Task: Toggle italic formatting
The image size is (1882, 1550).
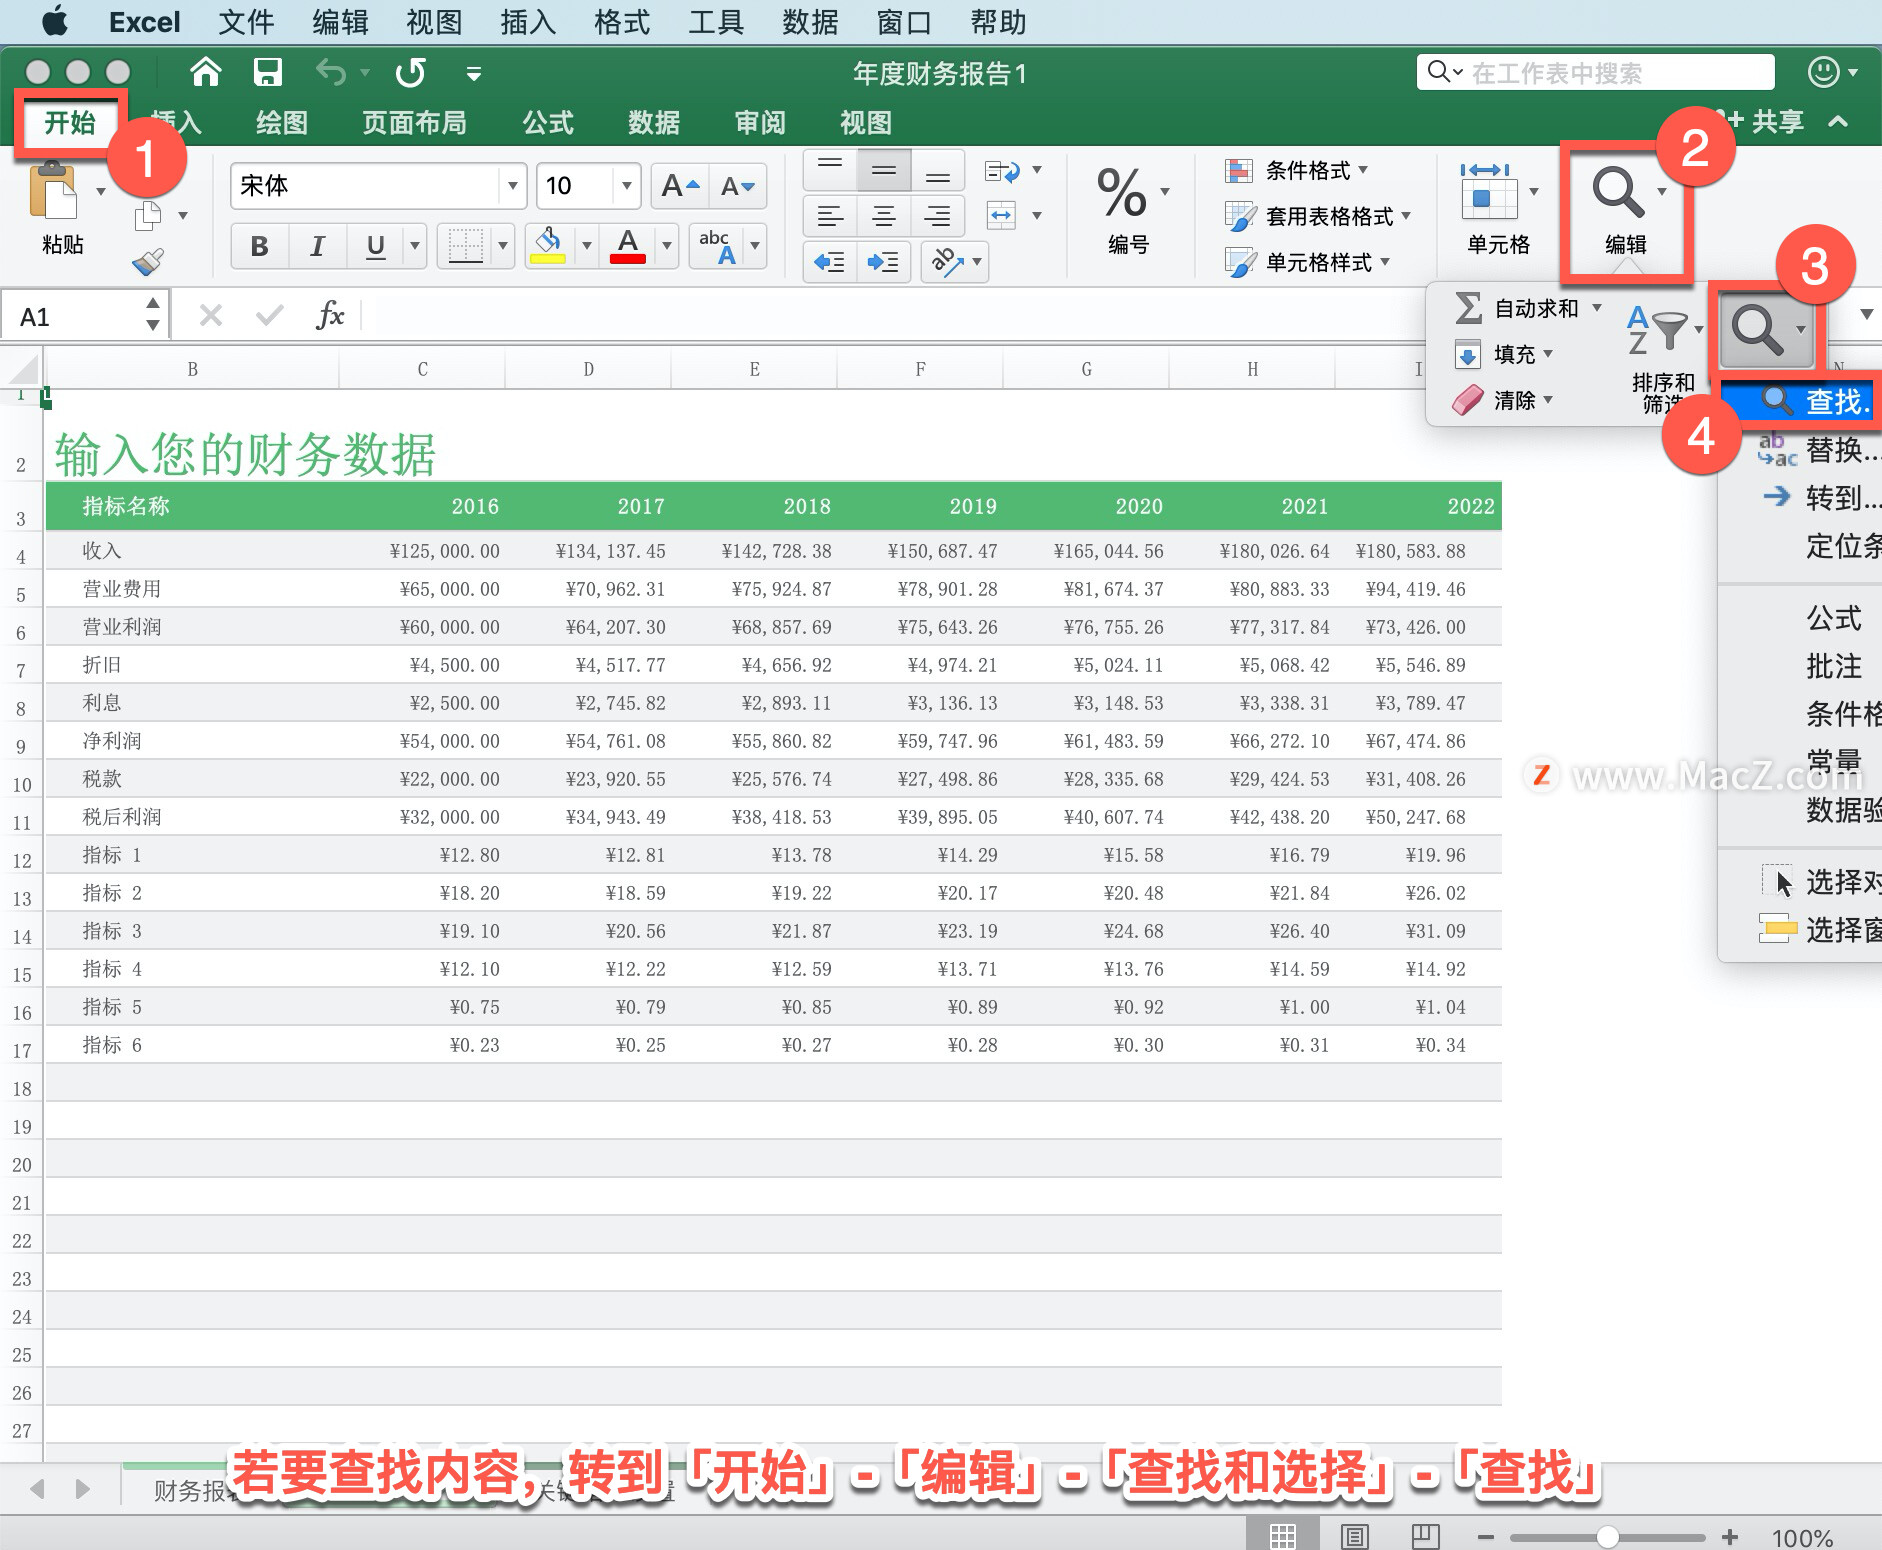Action: pyautogui.click(x=317, y=246)
